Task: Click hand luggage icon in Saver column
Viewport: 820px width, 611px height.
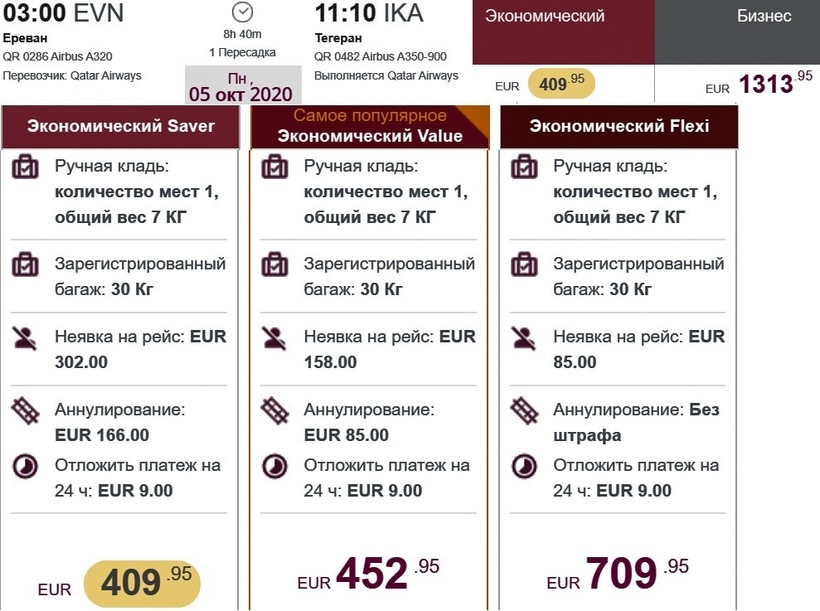Action: point(25,167)
